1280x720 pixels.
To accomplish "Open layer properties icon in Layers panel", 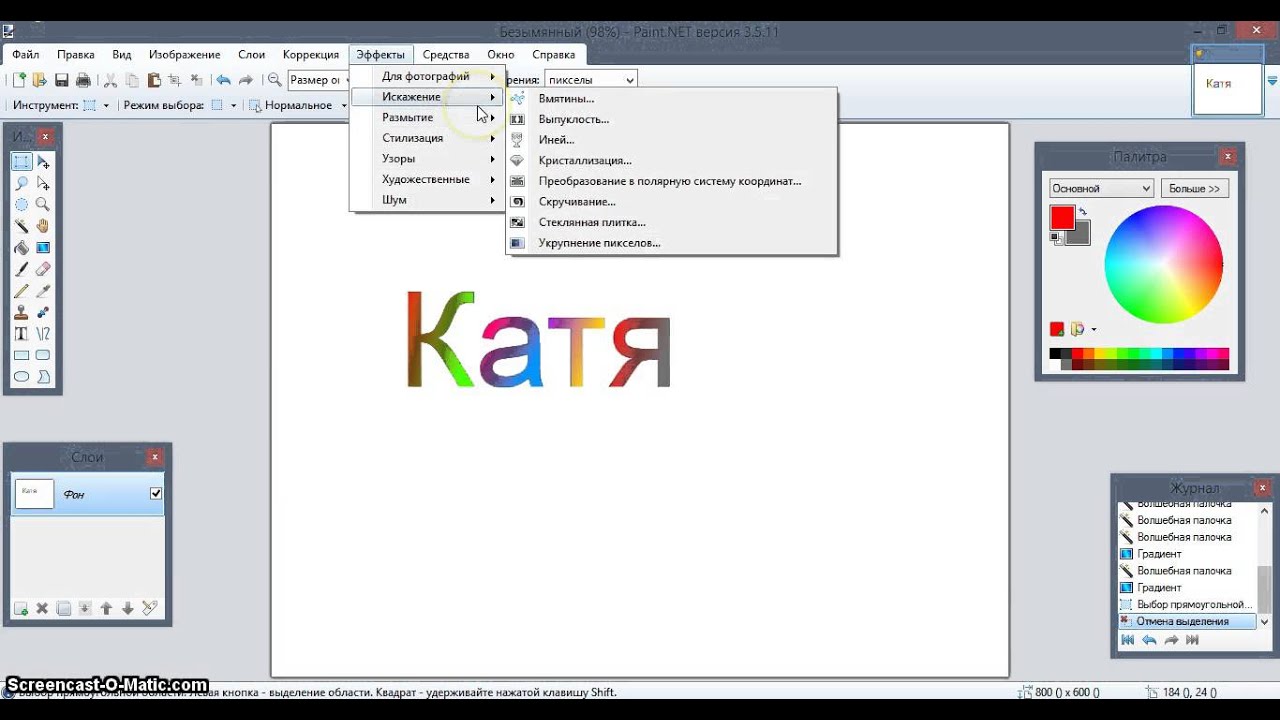I will [149, 608].
